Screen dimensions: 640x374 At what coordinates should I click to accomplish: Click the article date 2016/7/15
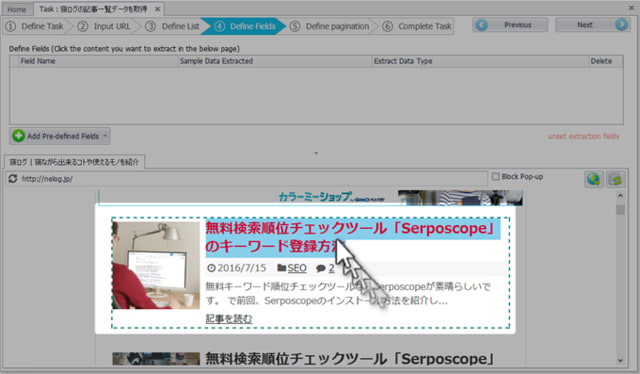(x=242, y=268)
